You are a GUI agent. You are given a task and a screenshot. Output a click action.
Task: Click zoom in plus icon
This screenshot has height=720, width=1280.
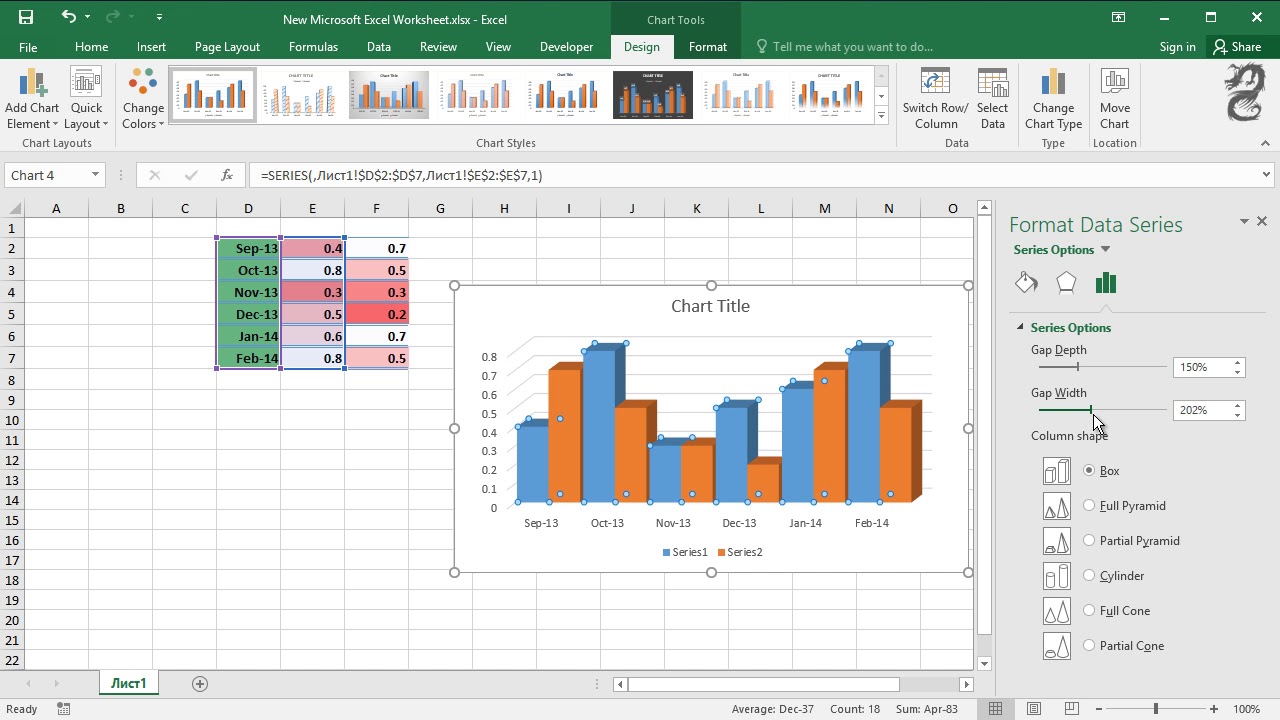point(1214,709)
